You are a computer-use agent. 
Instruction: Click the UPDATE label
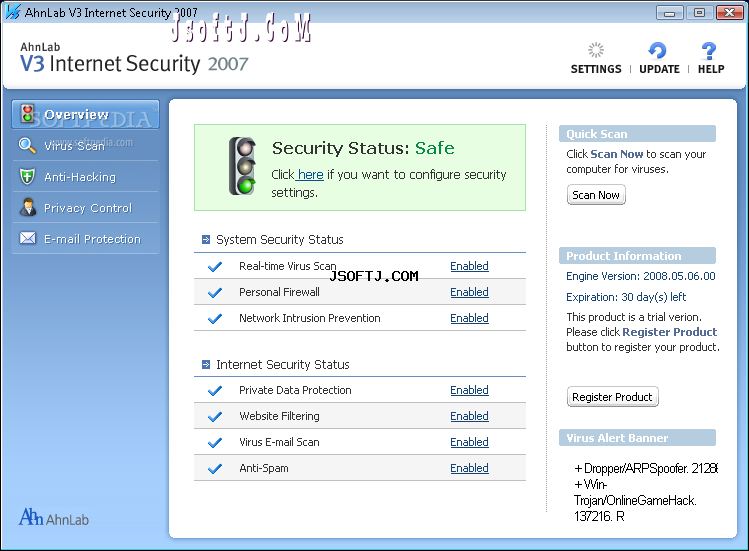[659, 69]
